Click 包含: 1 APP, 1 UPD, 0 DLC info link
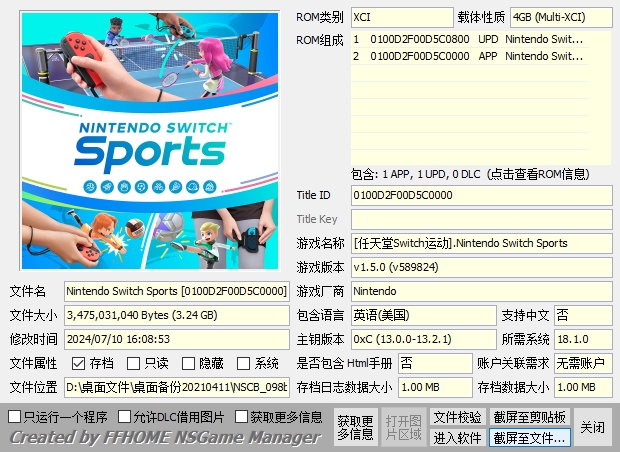 pyautogui.click(x=470, y=174)
